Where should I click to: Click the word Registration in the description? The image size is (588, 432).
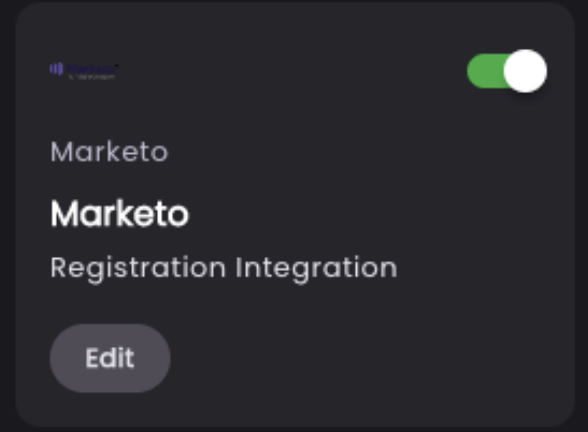[x=138, y=269]
